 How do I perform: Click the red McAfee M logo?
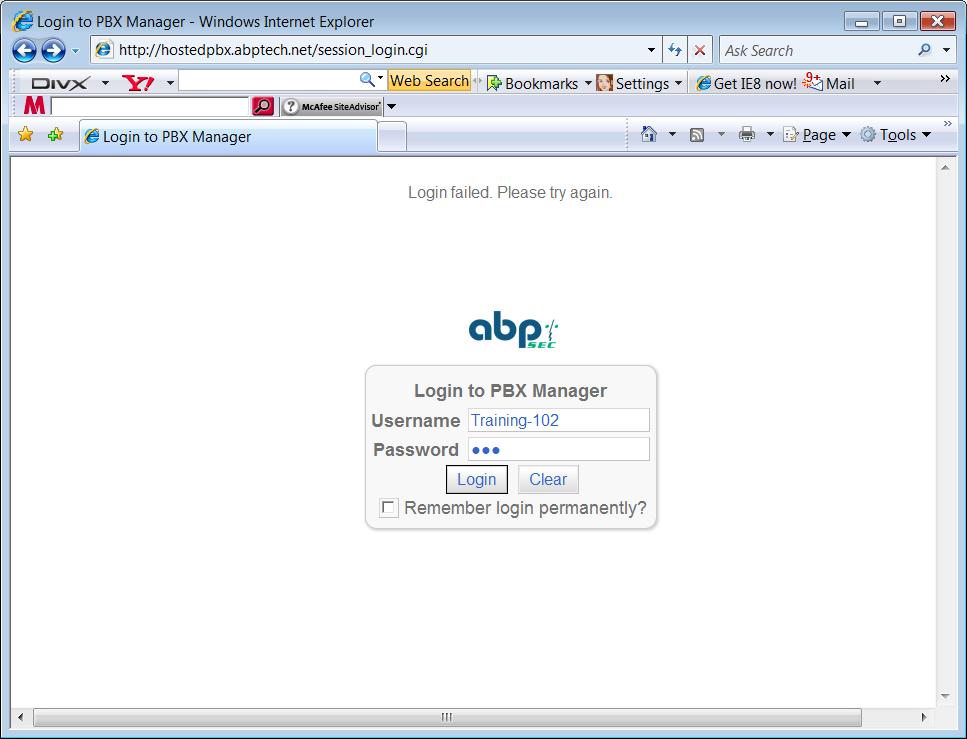(35, 106)
